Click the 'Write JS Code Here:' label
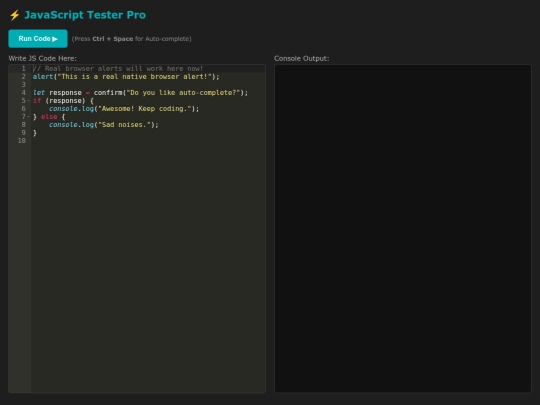This screenshot has width=540, height=405. [43, 59]
